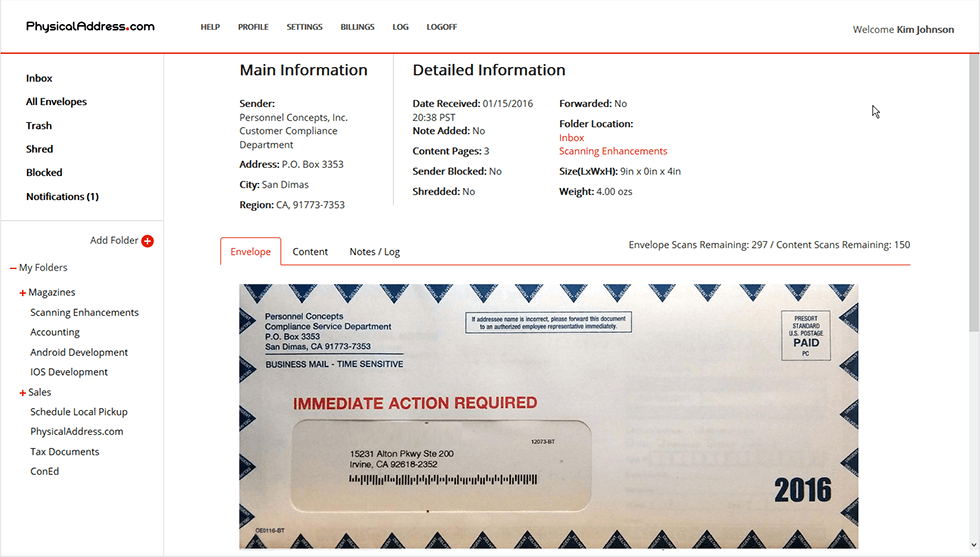Click the red Inbox folder location link

[571, 138]
